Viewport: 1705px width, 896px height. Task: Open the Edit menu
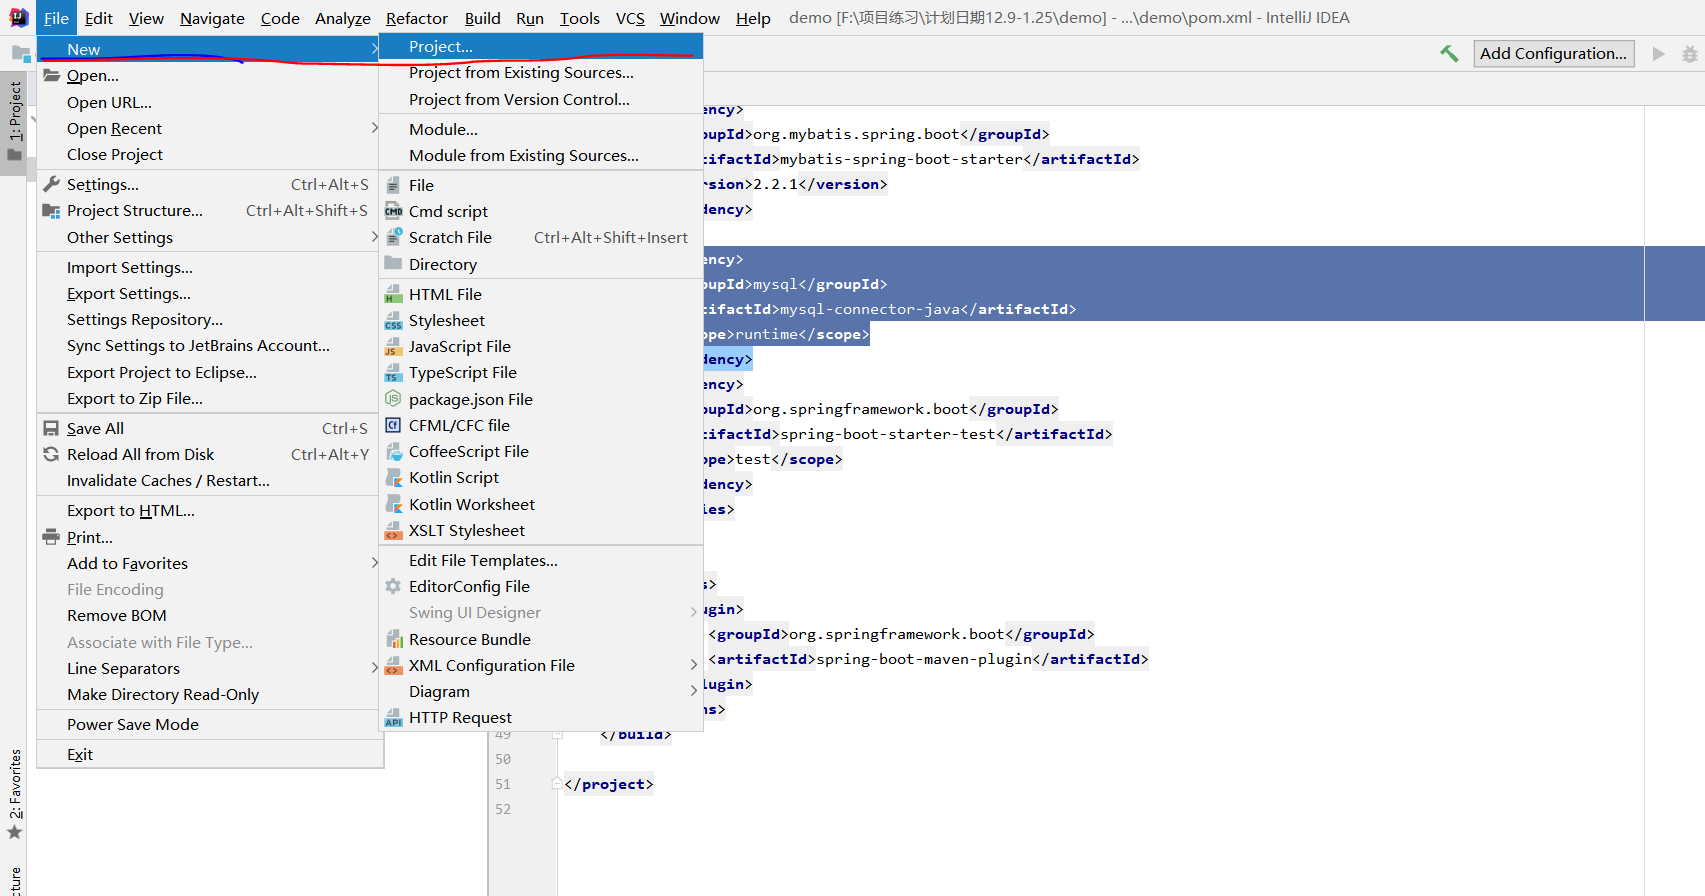tap(99, 18)
